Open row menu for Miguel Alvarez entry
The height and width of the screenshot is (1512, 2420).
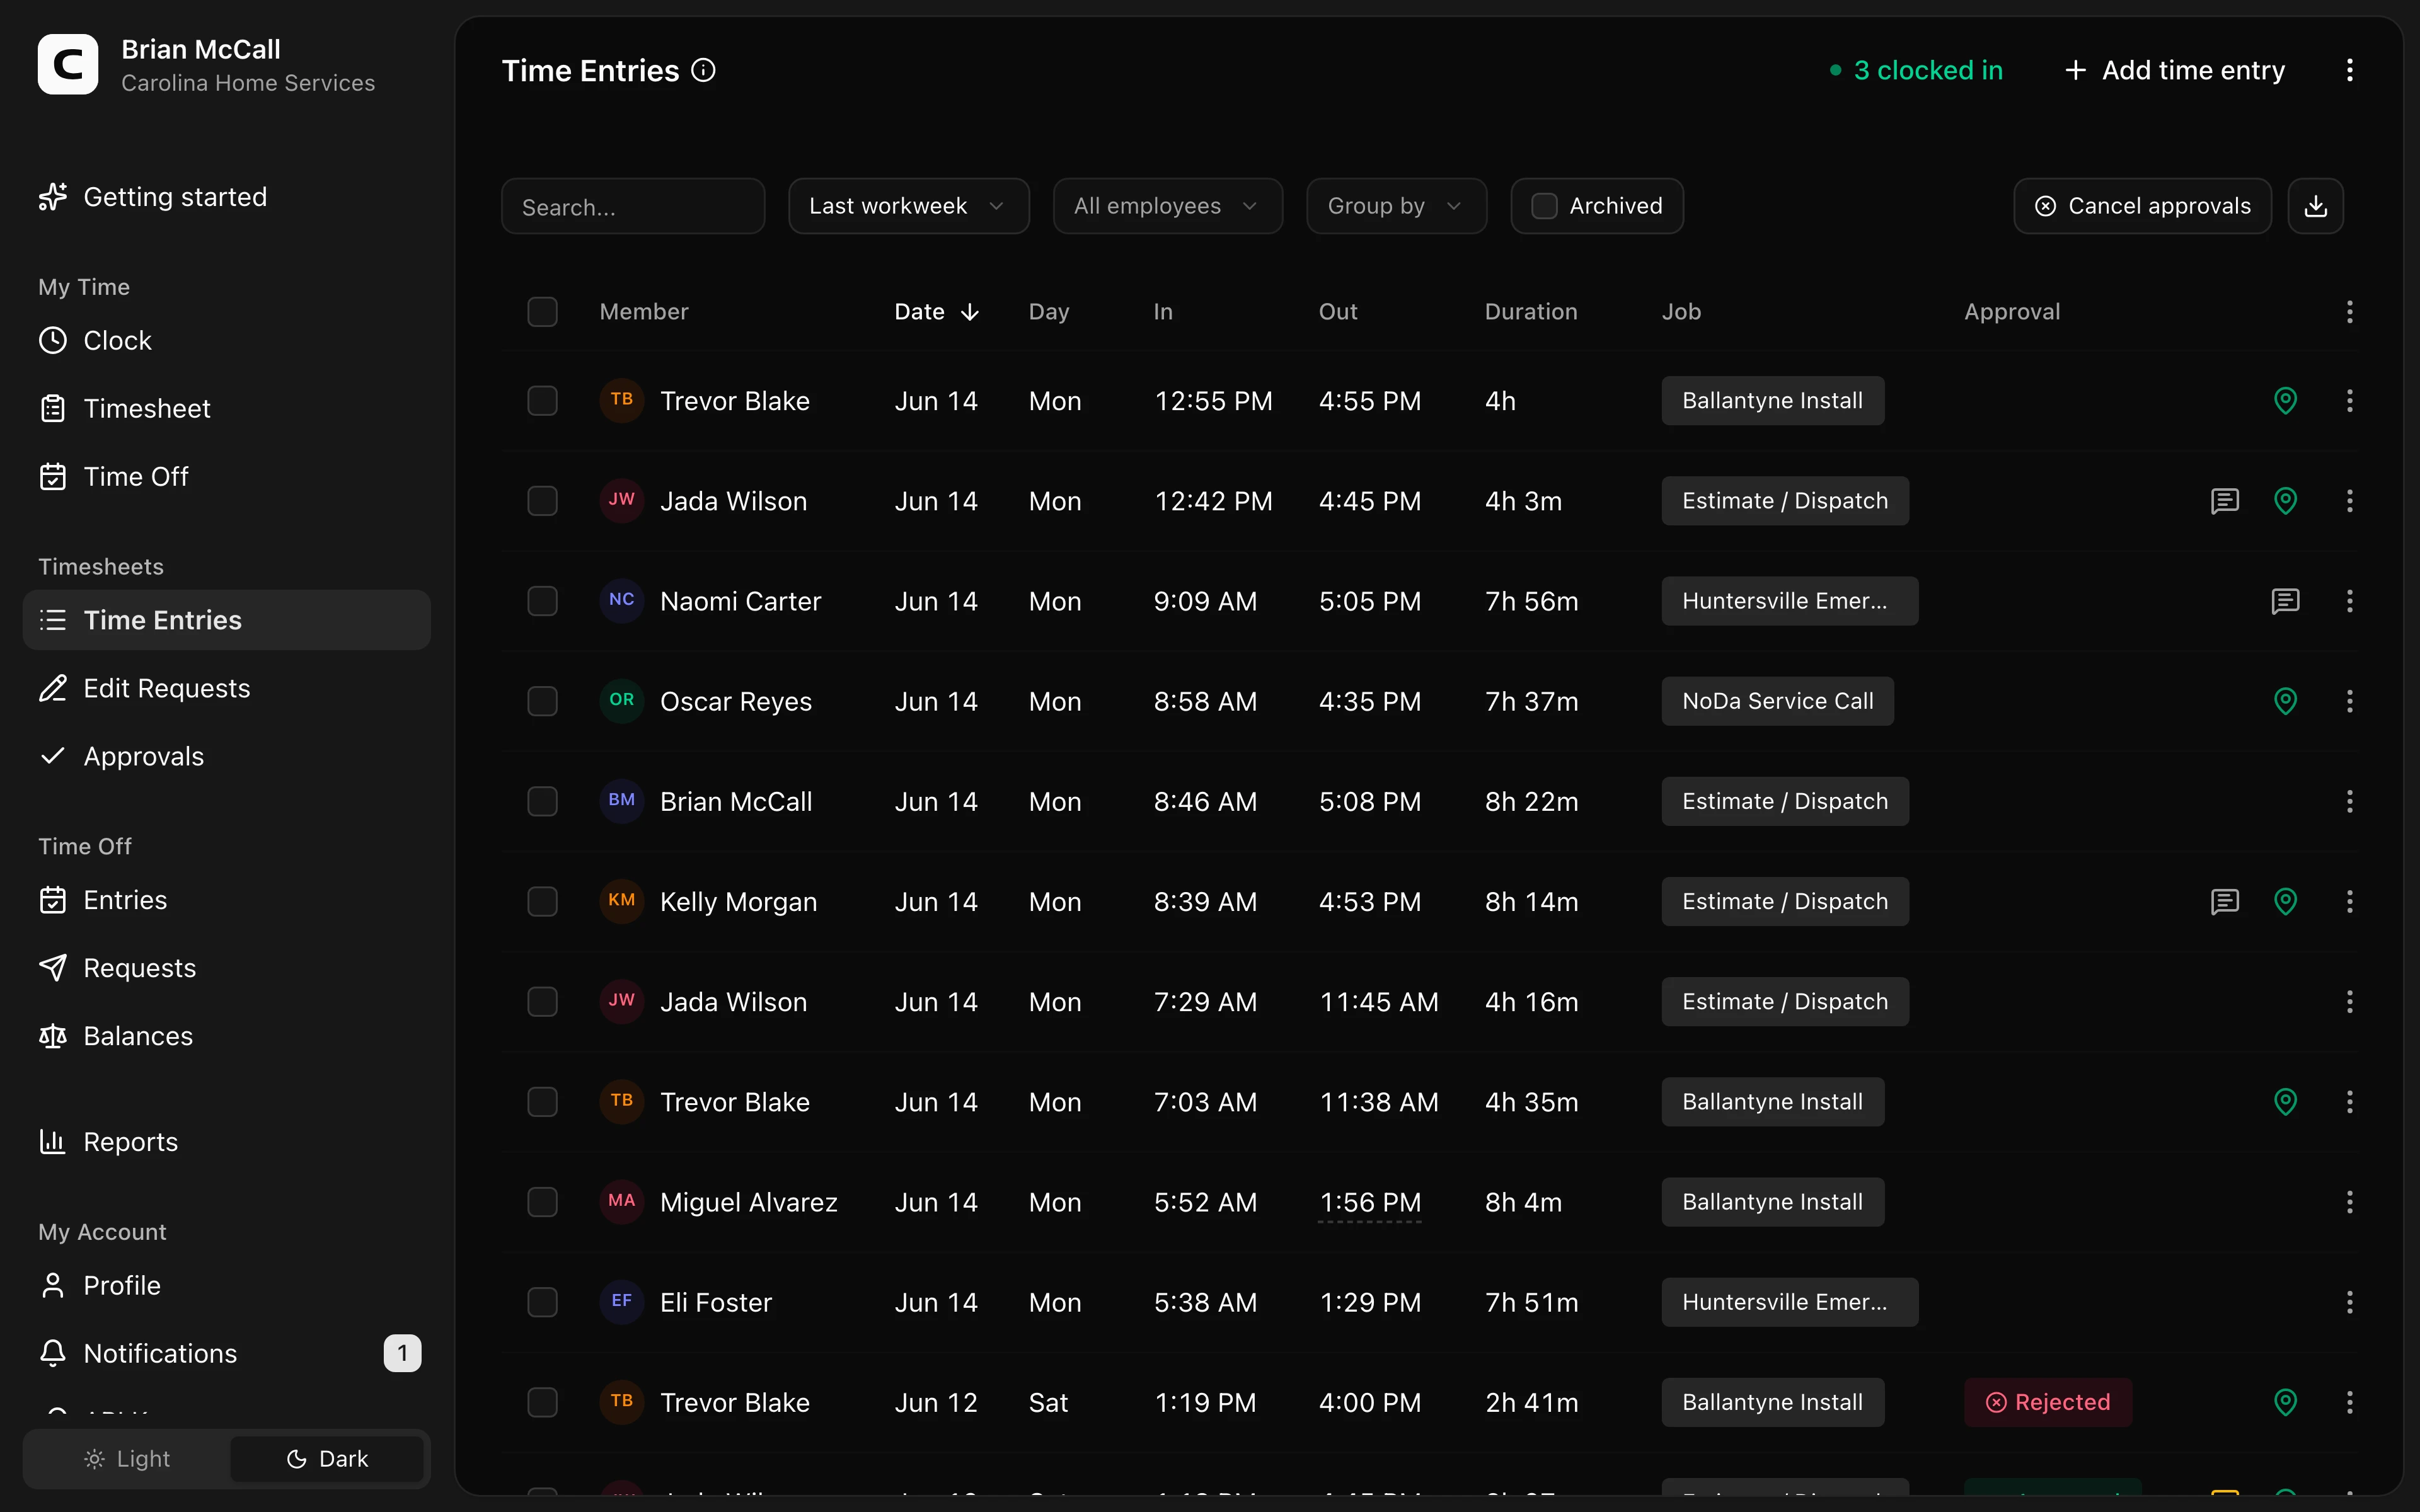point(2349,1202)
